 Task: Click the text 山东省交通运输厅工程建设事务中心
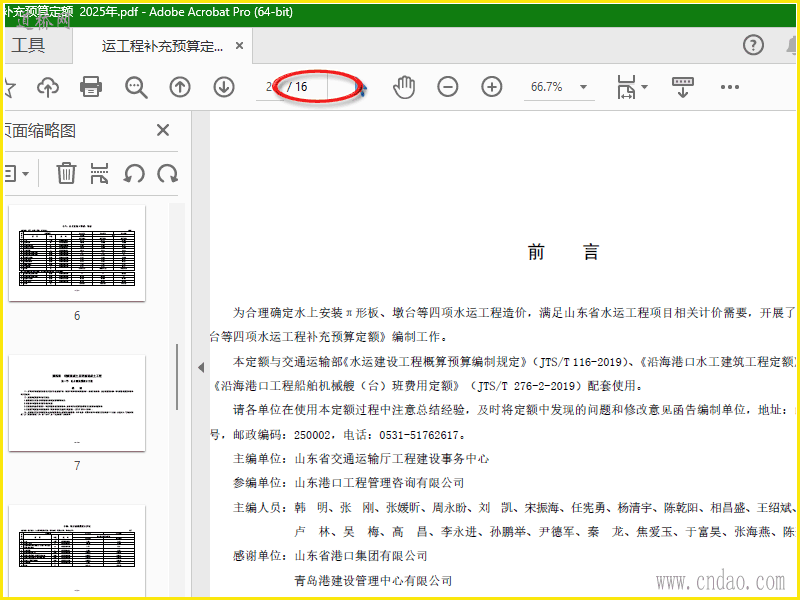392,459
